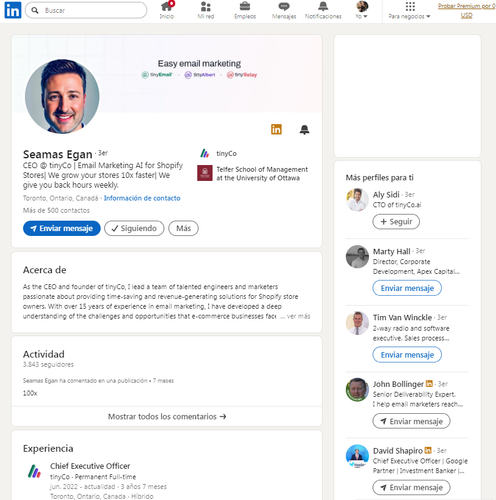The image size is (496, 500).
Task: Expand the Yo profile menu
Action: (x=362, y=10)
